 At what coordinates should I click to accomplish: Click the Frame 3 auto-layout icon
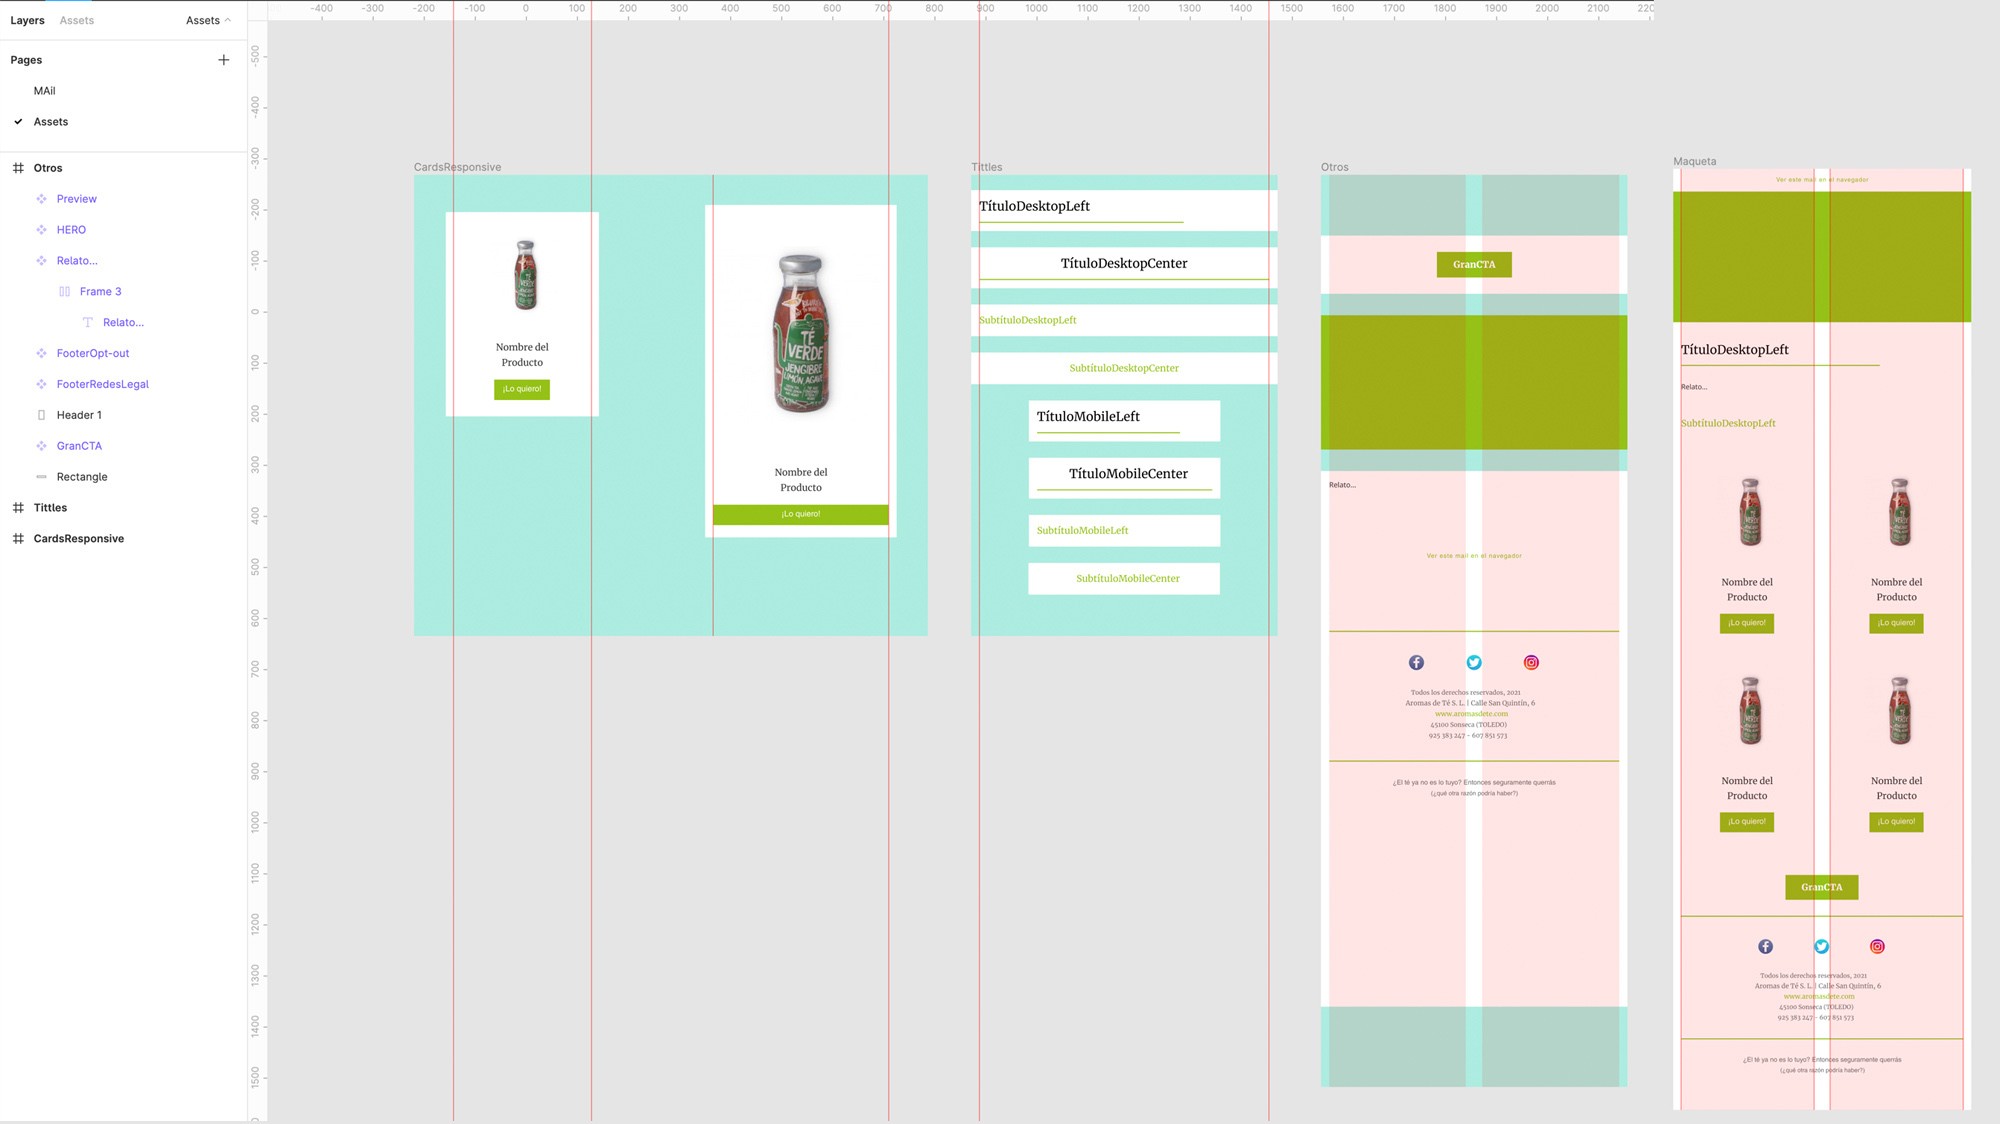[x=64, y=292]
